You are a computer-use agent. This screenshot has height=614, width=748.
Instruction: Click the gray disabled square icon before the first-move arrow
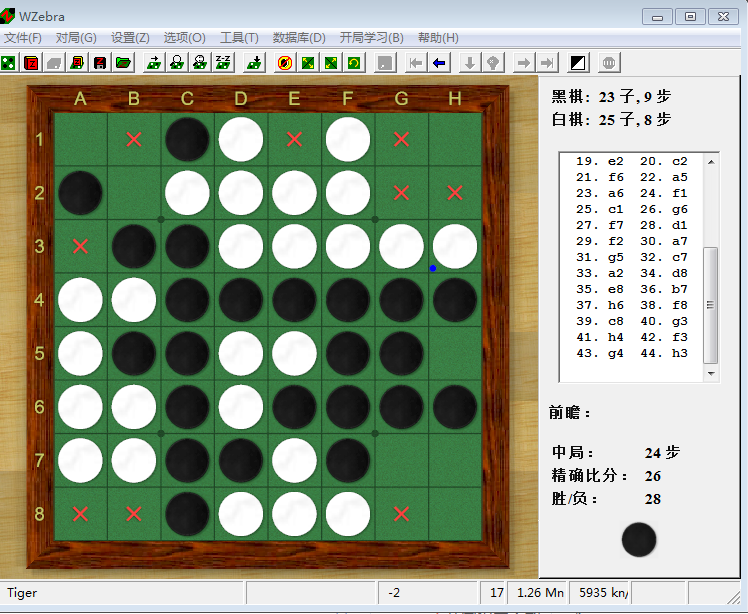pyautogui.click(x=385, y=62)
